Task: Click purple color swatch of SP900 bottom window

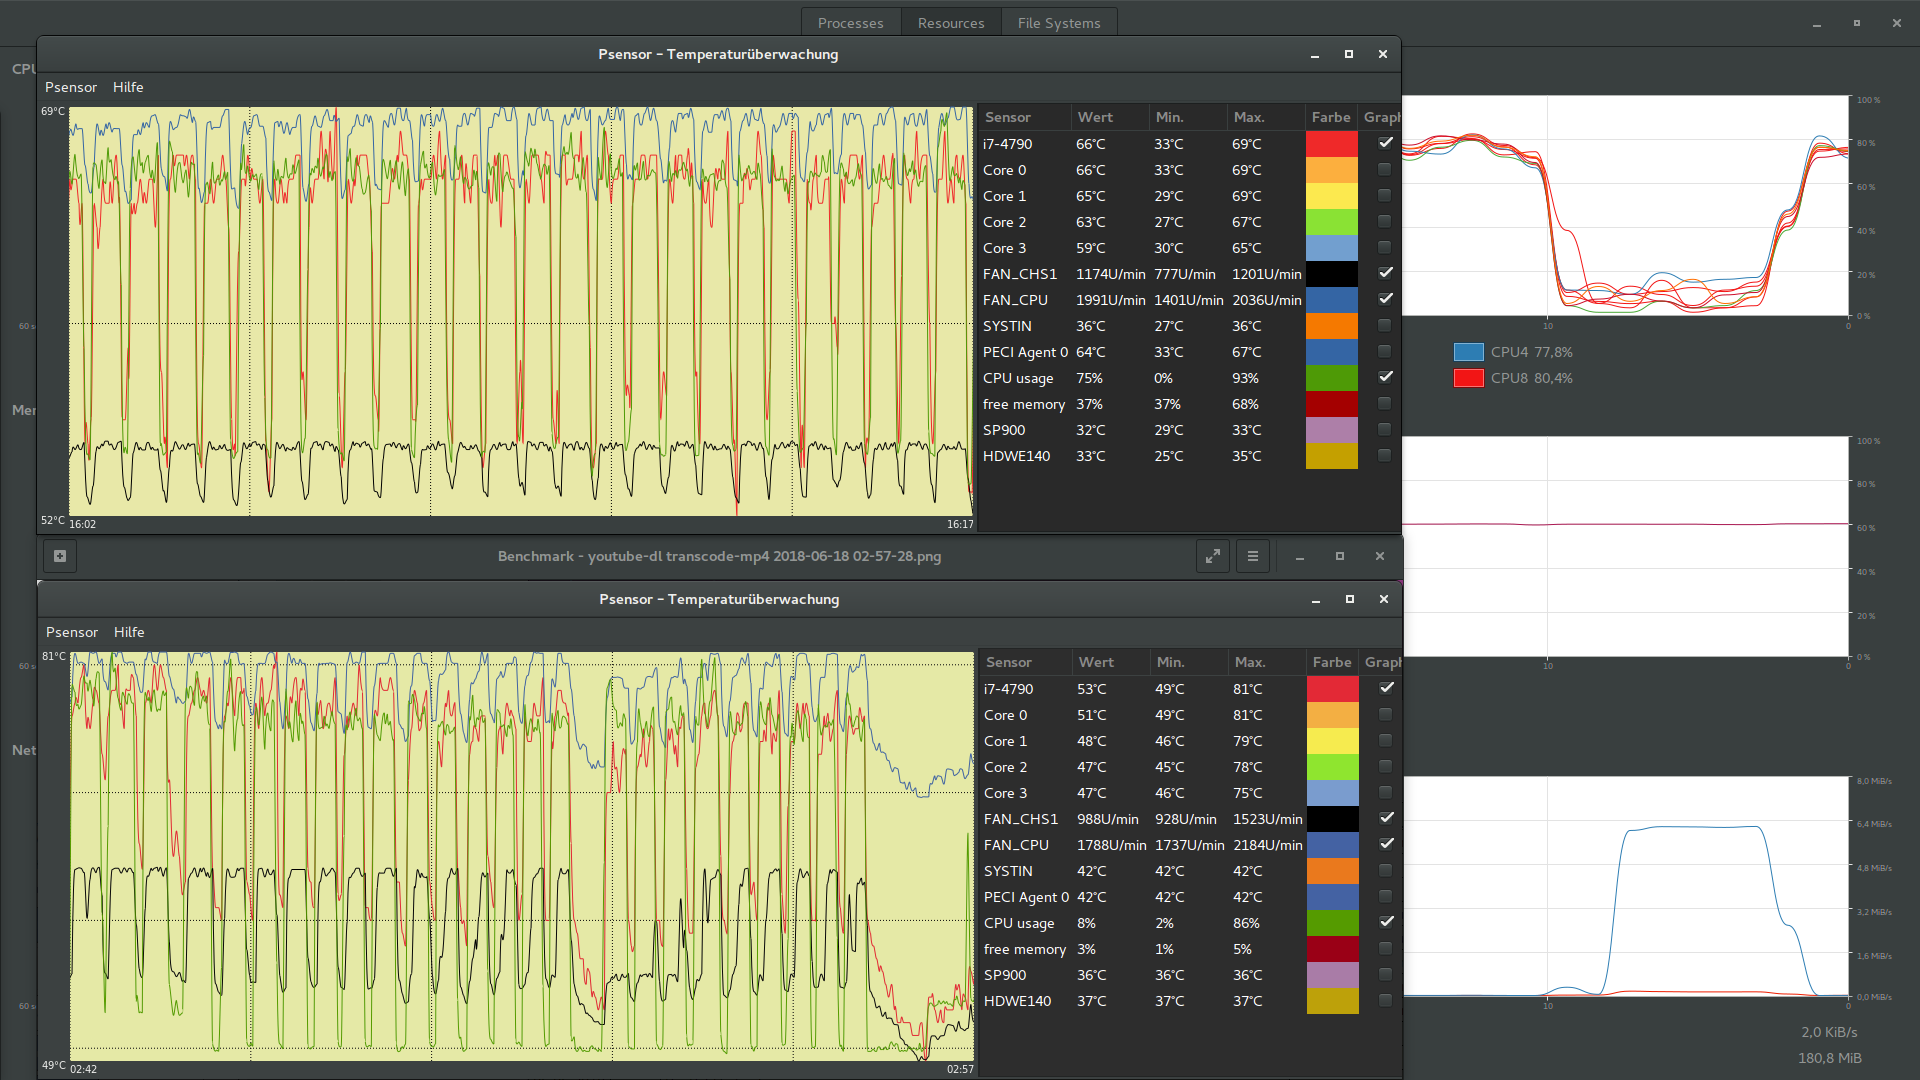Action: pos(1333,975)
